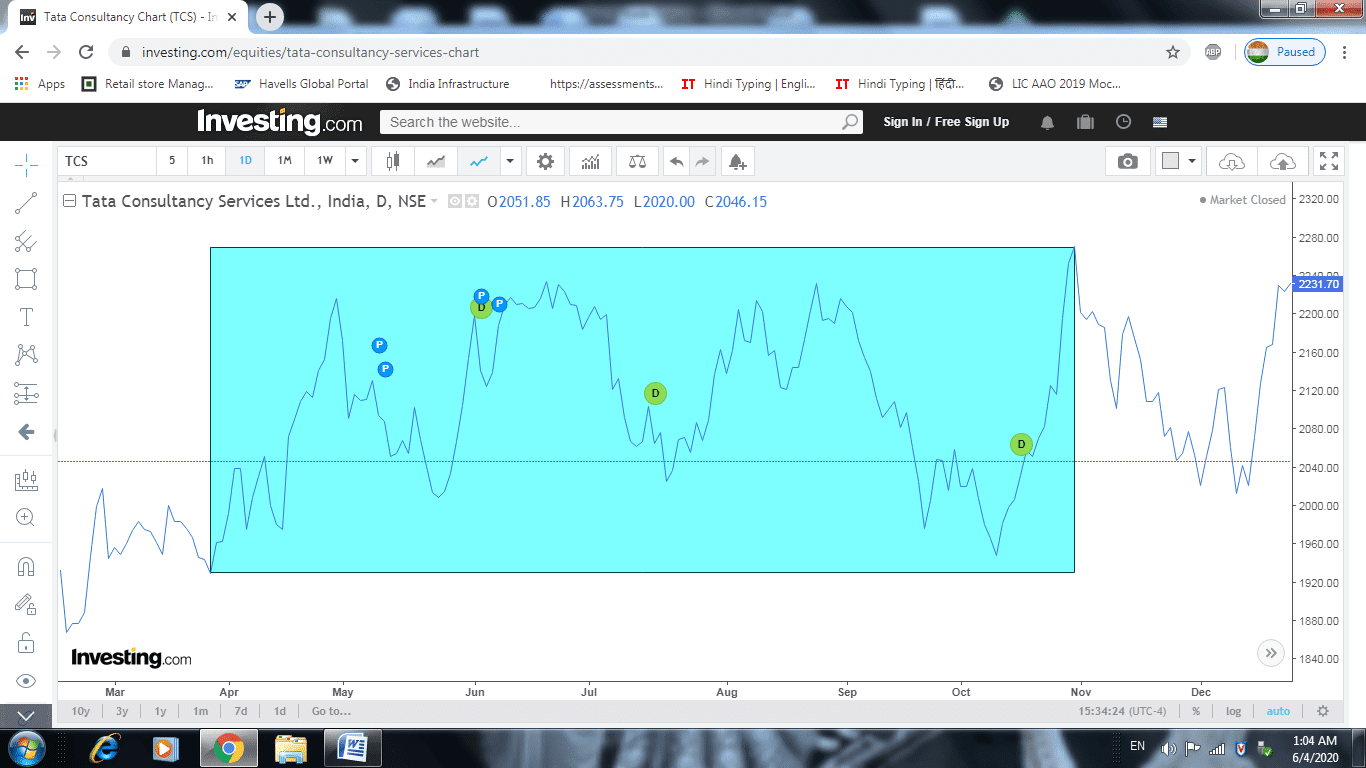The height and width of the screenshot is (768, 1366).
Task: Load a saved chart layout from cloud
Action: point(1232,161)
